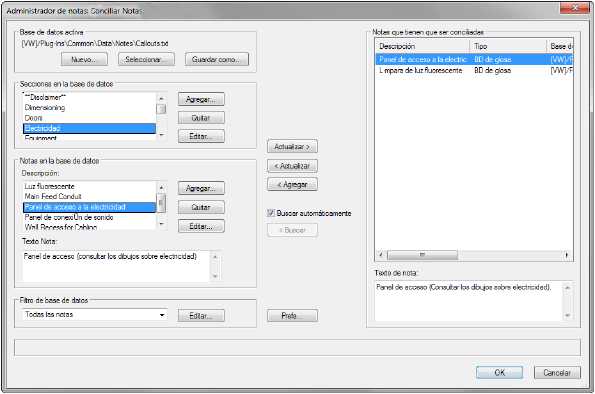Edit note via Editar... in Notas
595x394 pixels.
click(201, 227)
